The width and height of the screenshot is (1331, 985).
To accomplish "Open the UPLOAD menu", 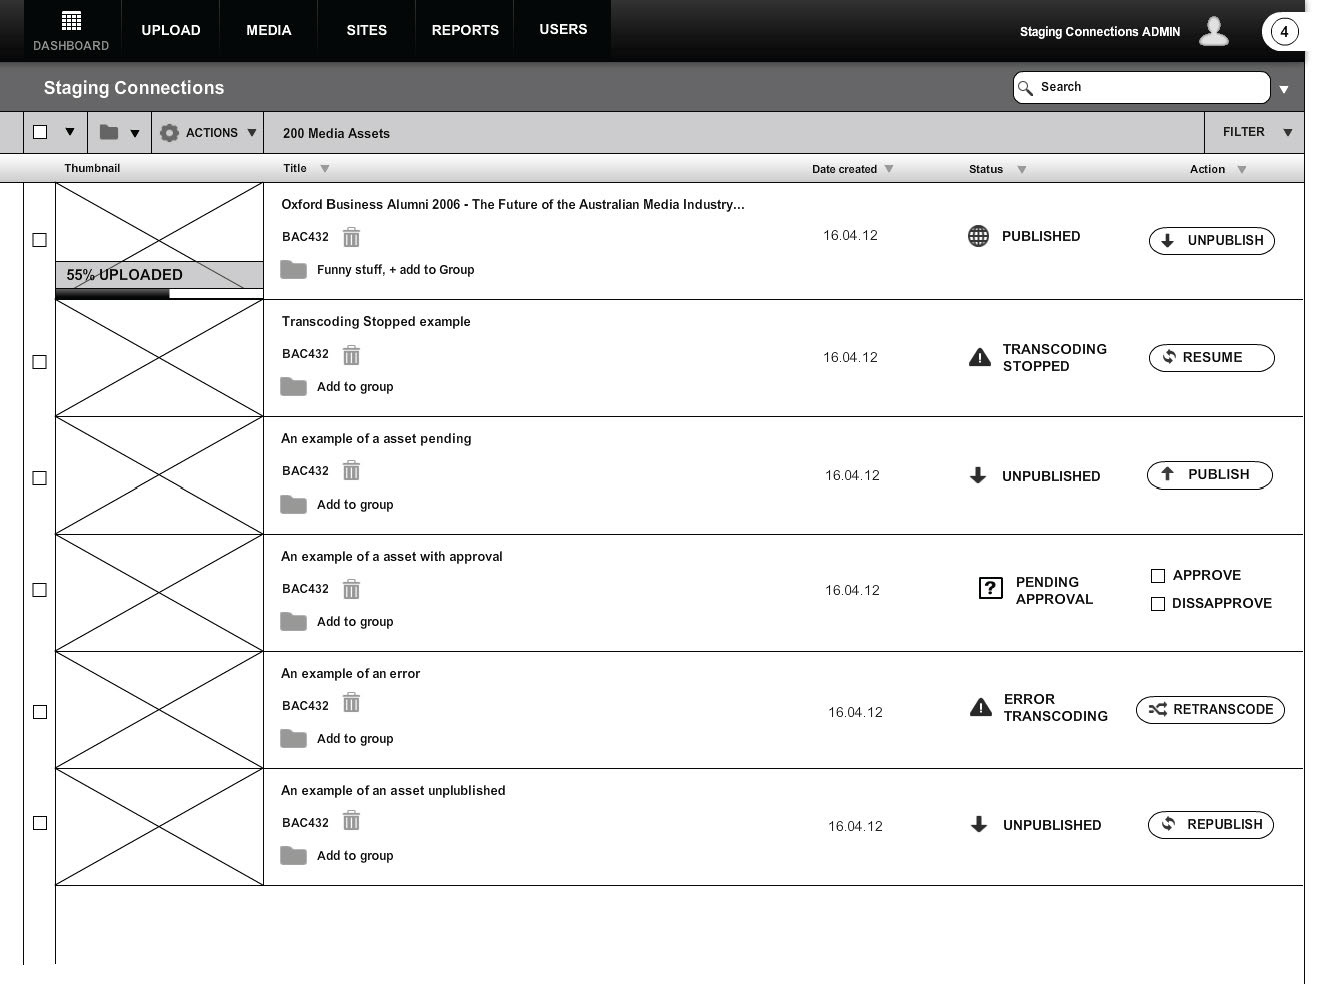I will tap(171, 30).
